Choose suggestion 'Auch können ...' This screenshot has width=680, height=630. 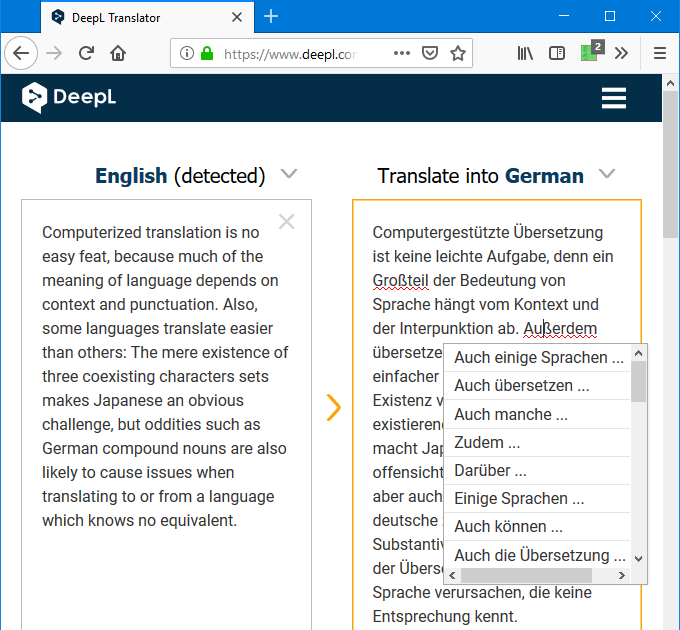click(x=537, y=527)
